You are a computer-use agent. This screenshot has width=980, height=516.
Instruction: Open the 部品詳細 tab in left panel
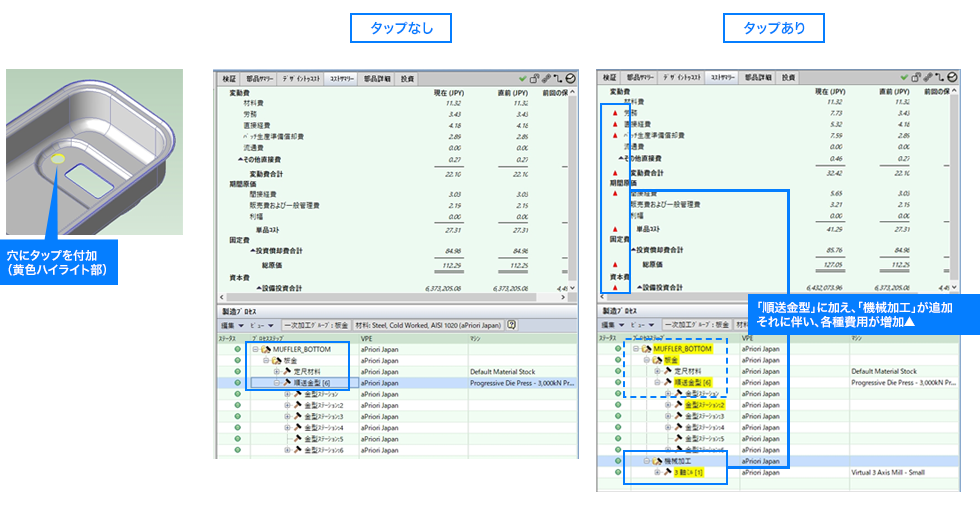click(x=377, y=77)
